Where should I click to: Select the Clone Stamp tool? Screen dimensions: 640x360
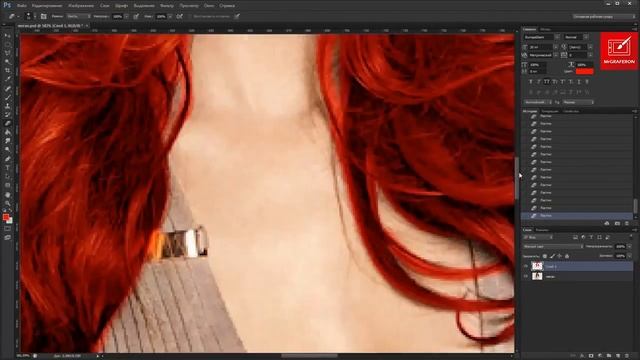(7, 106)
